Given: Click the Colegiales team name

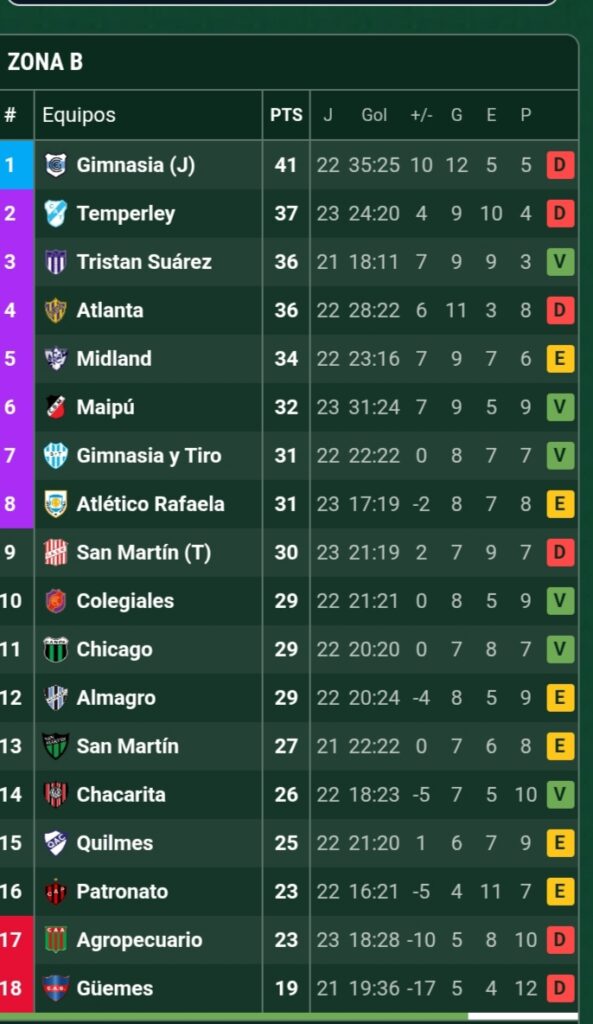Looking at the screenshot, I should click(x=125, y=601).
